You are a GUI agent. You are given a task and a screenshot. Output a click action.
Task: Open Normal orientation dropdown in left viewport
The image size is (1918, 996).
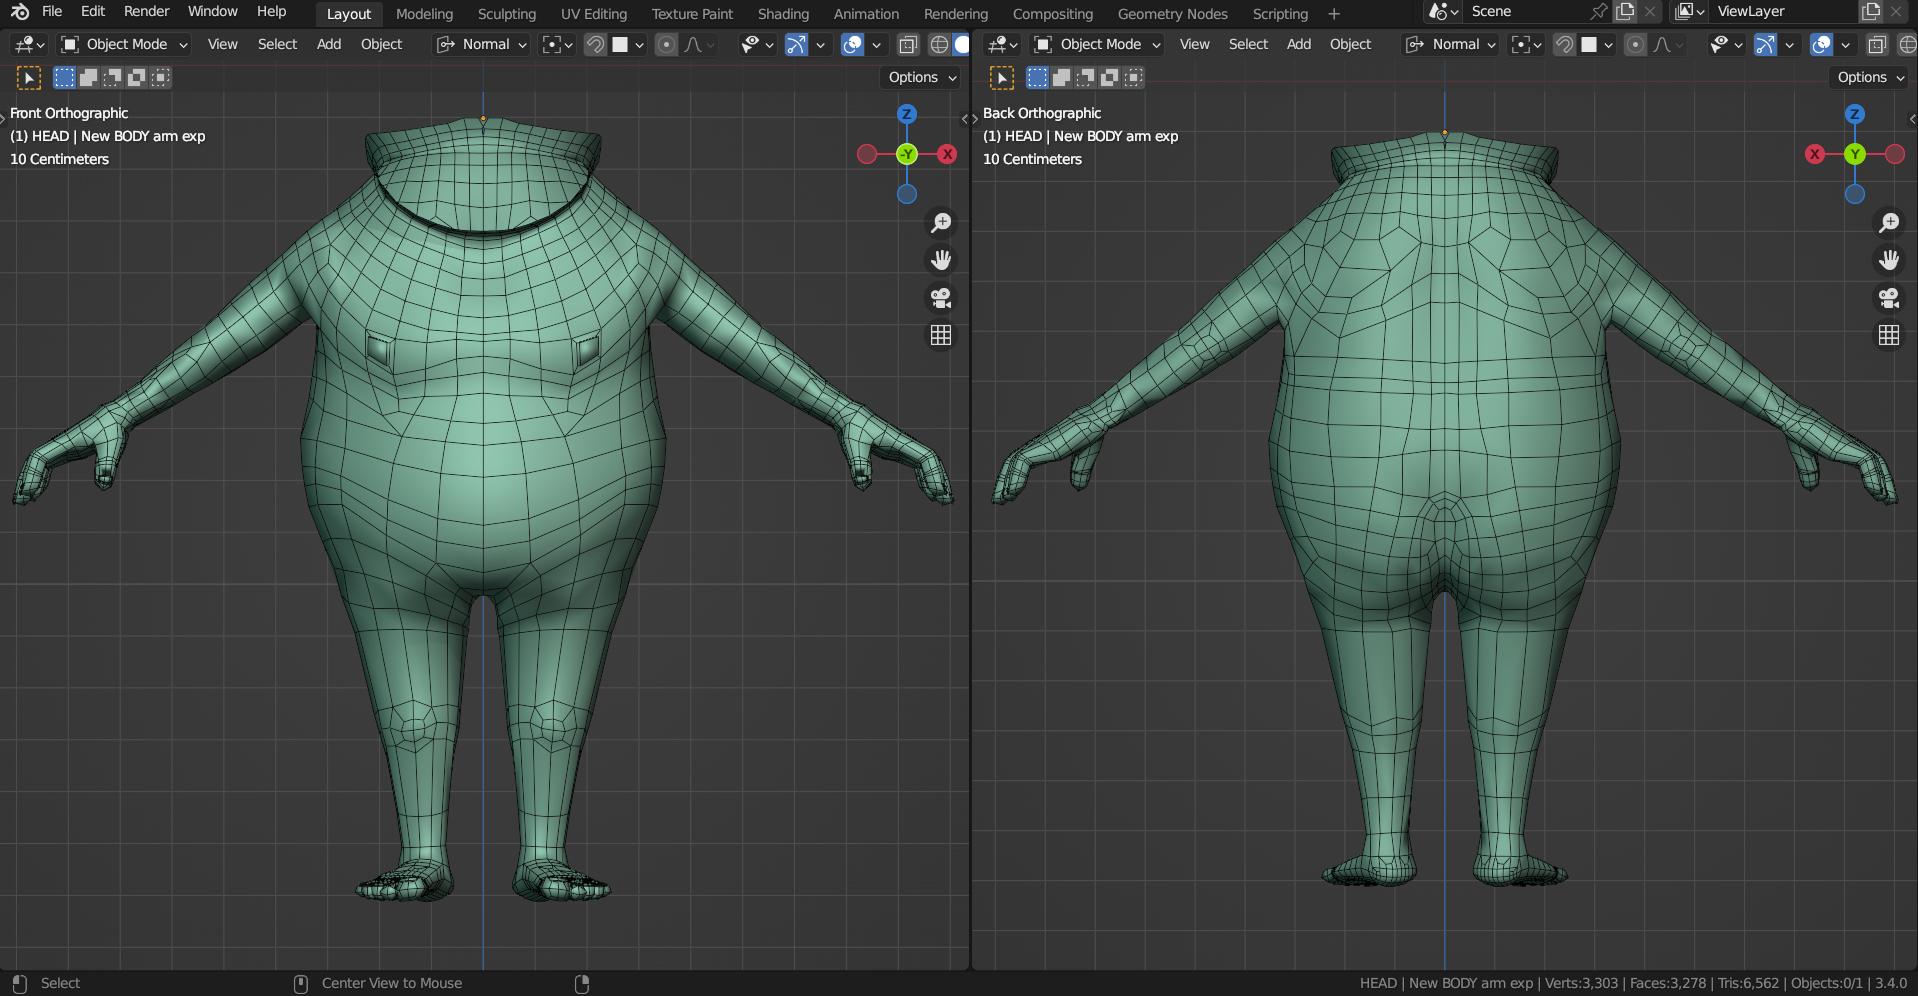[x=481, y=45]
